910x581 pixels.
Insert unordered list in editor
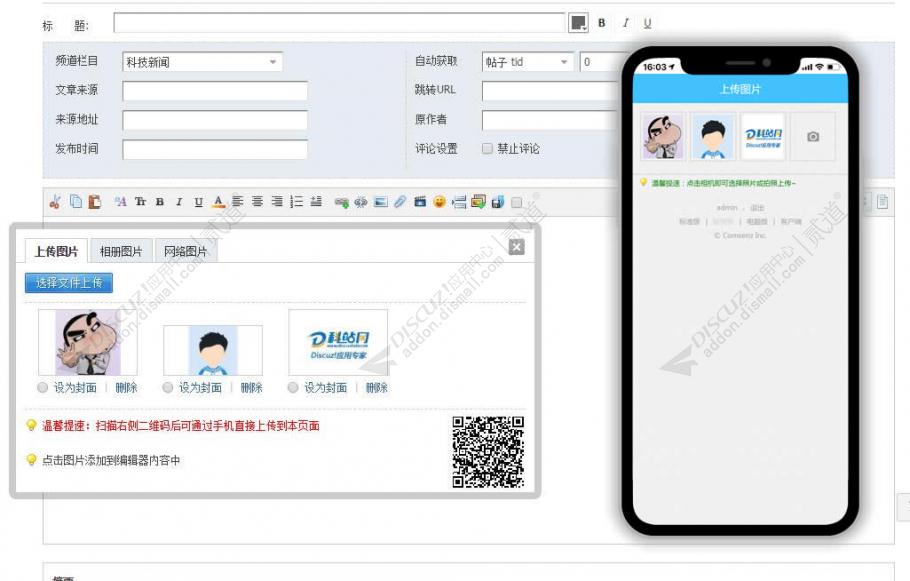(x=316, y=201)
